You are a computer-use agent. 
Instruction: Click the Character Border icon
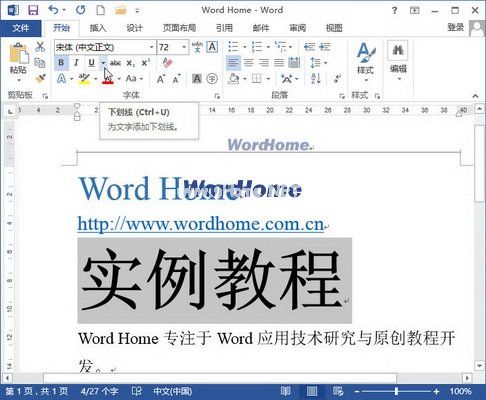(x=212, y=47)
